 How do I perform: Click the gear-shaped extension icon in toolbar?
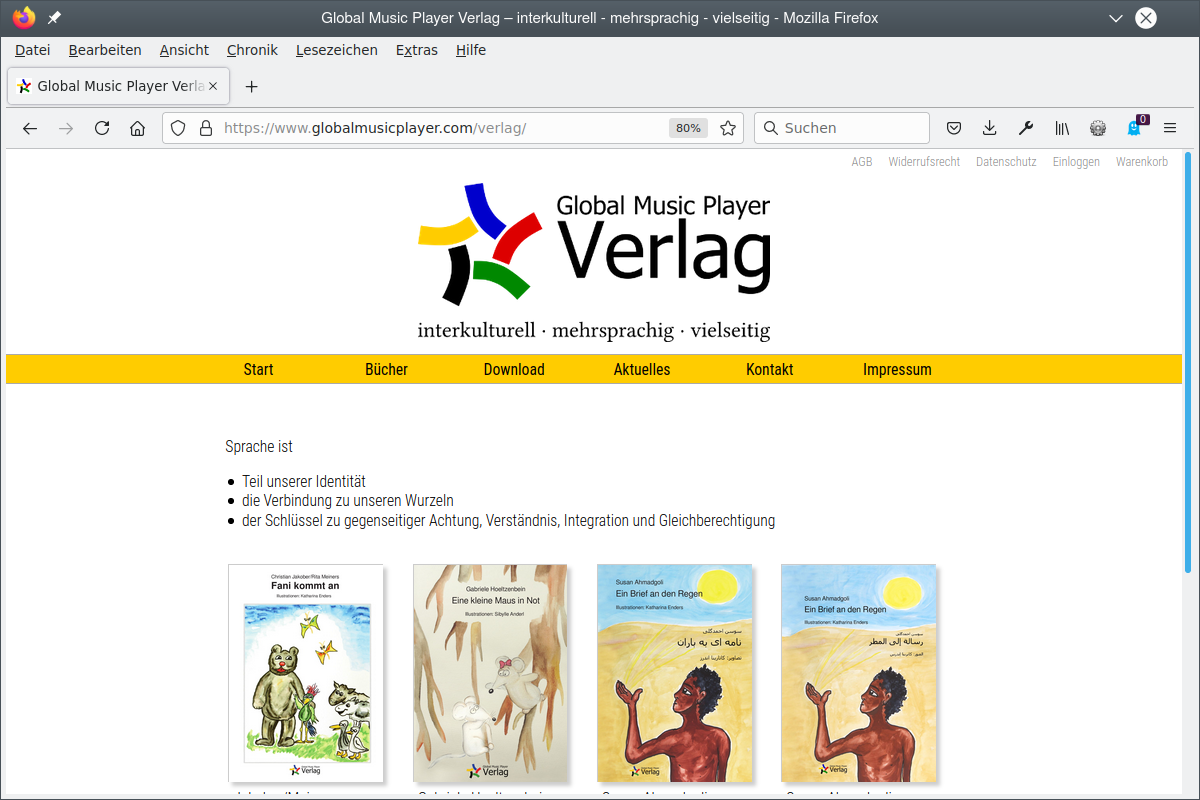pos(1098,128)
